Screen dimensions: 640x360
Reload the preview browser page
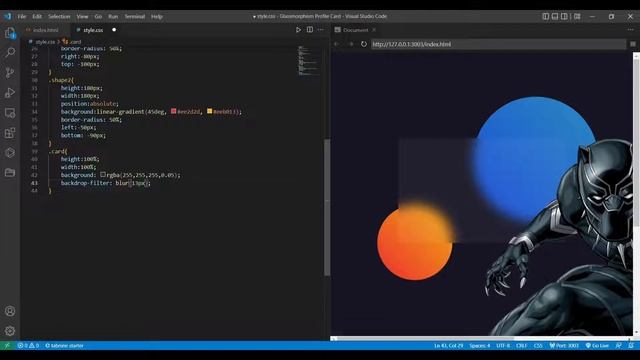(x=364, y=44)
